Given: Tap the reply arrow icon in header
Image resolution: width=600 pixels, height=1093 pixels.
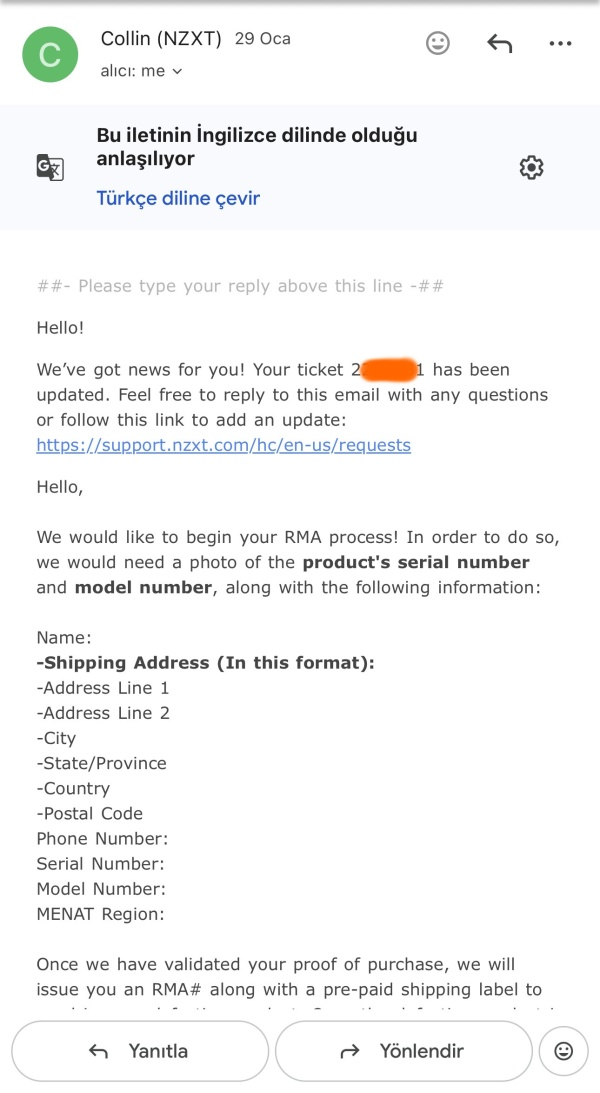Looking at the screenshot, I should pyautogui.click(x=500, y=44).
